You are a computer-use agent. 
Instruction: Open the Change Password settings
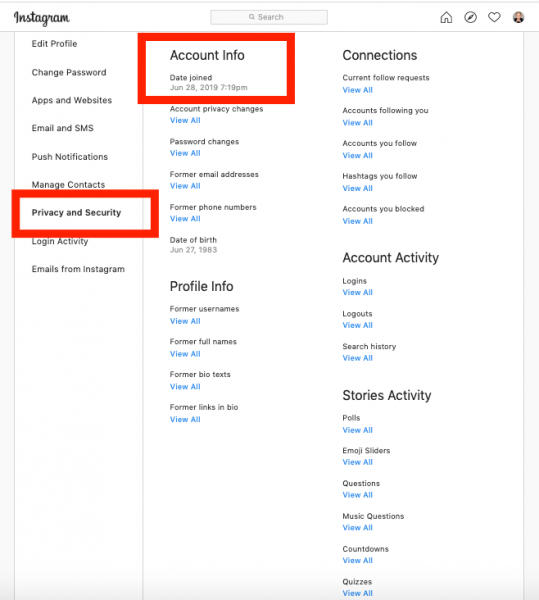pyautogui.click(x=69, y=72)
